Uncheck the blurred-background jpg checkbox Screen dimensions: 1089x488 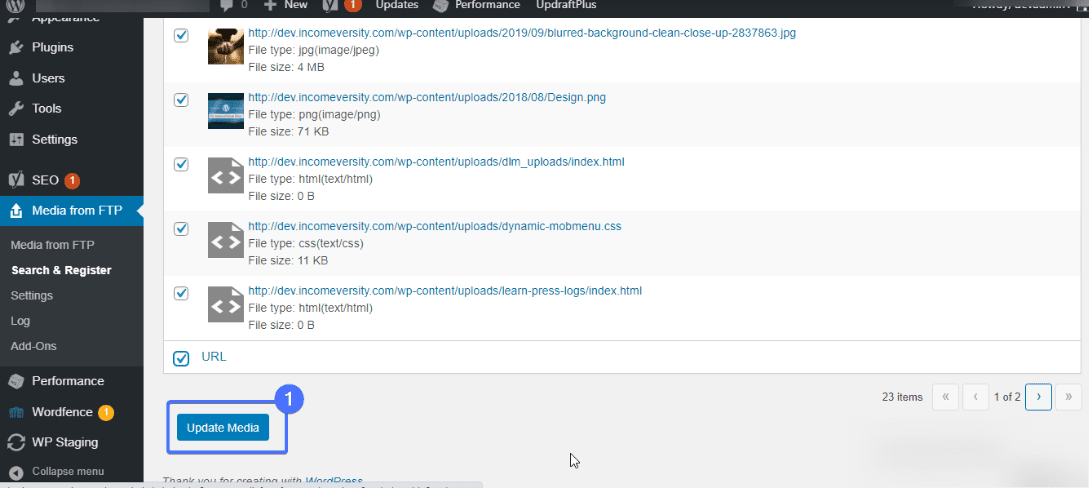181,35
